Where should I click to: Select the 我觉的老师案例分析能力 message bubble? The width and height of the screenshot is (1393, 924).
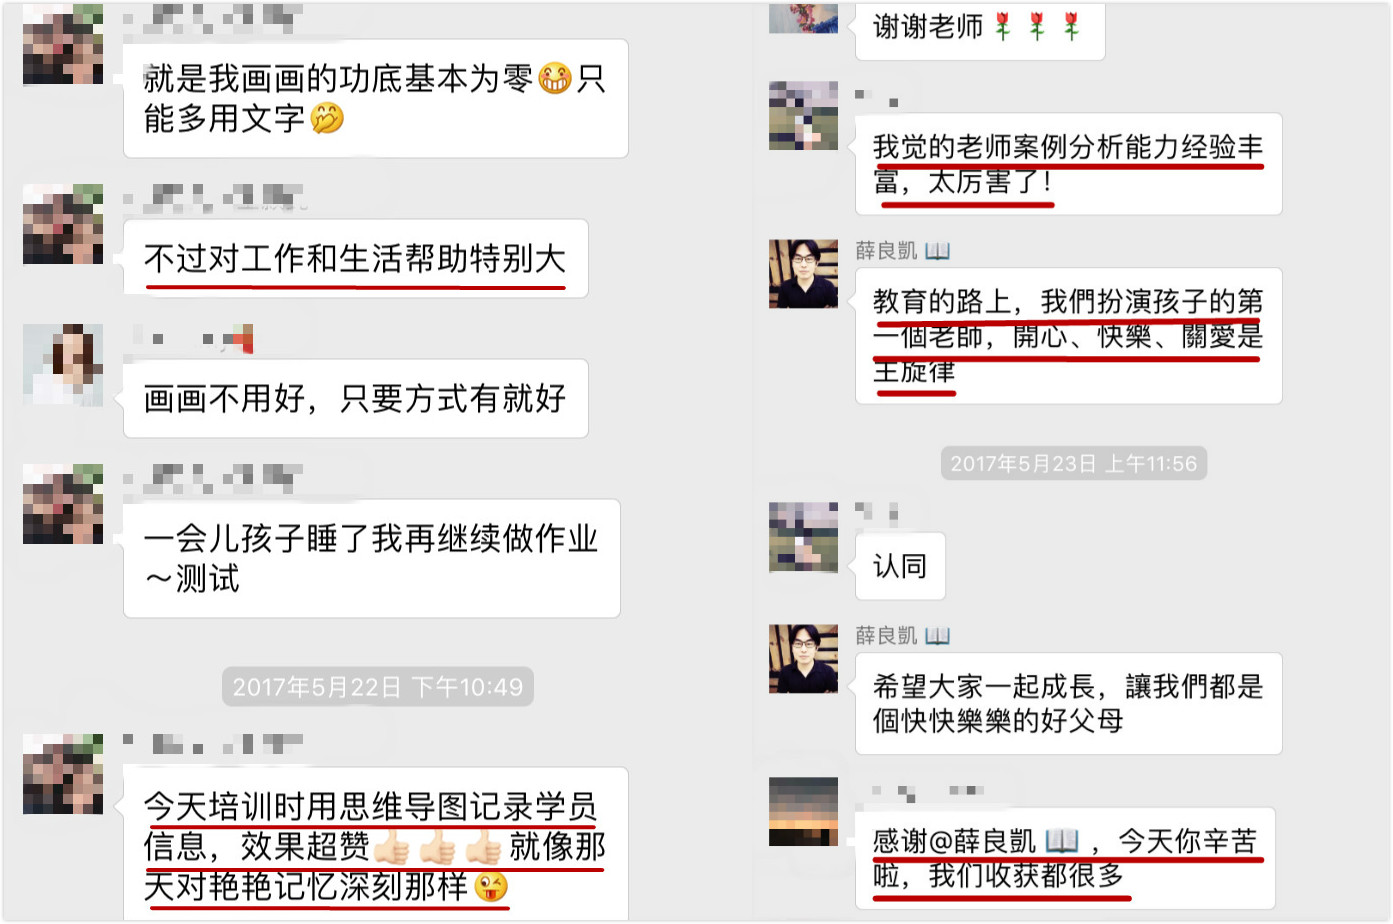pos(1069,163)
